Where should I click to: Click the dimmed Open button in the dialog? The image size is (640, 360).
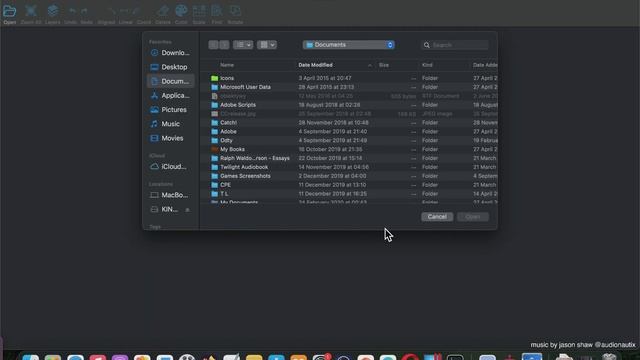473,217
